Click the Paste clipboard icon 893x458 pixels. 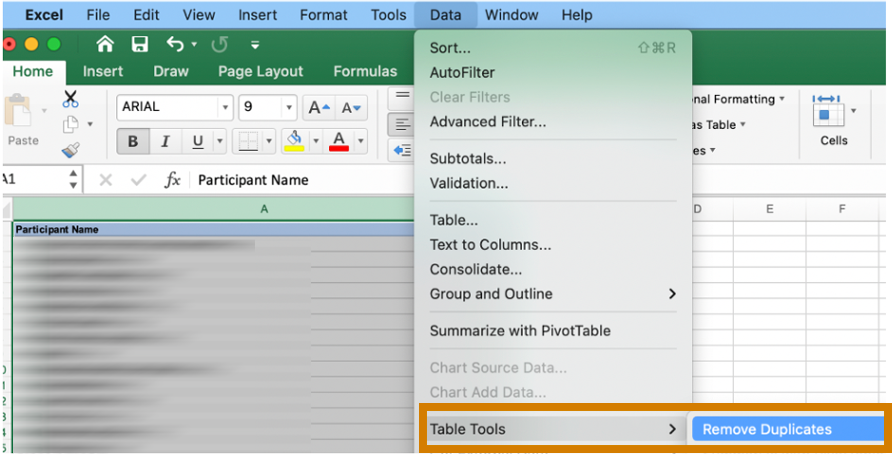click(18, 111)
